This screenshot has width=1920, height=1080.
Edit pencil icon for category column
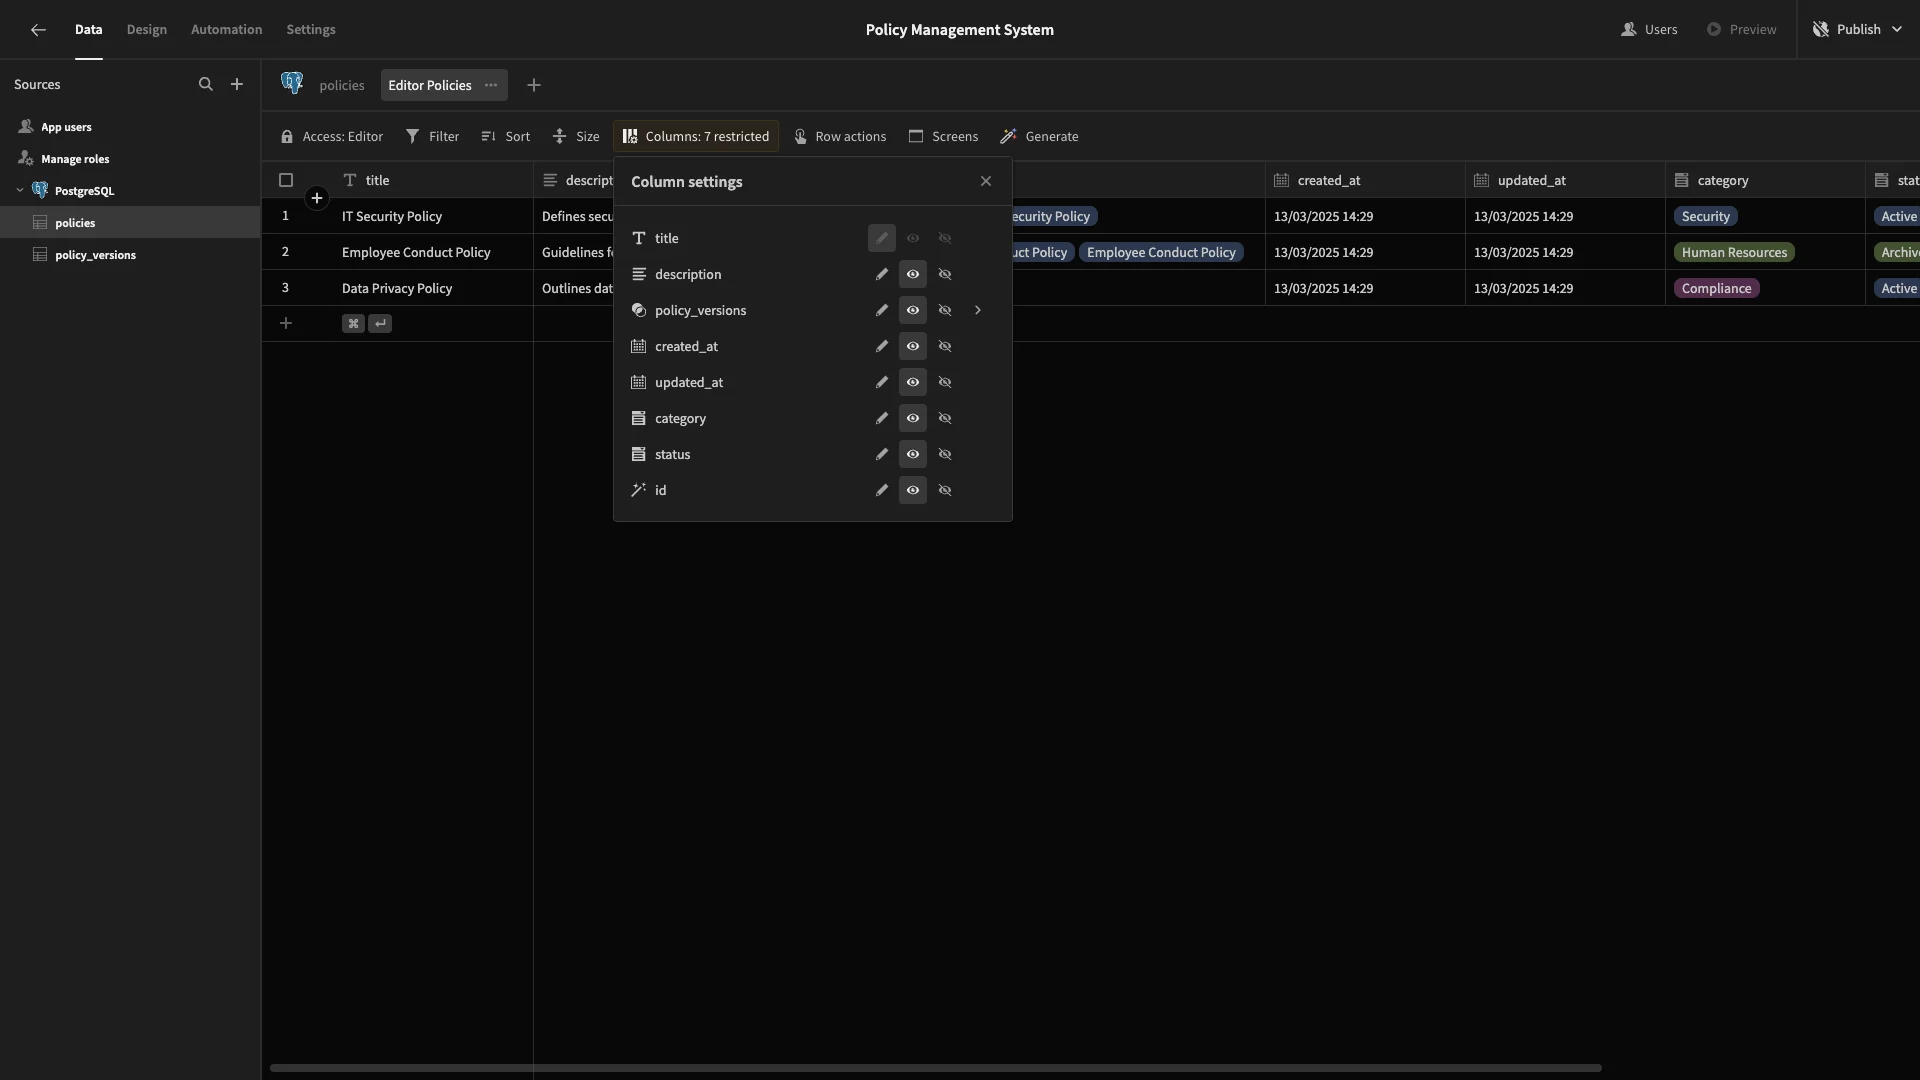pyautogui.click(x=882, y=418)
